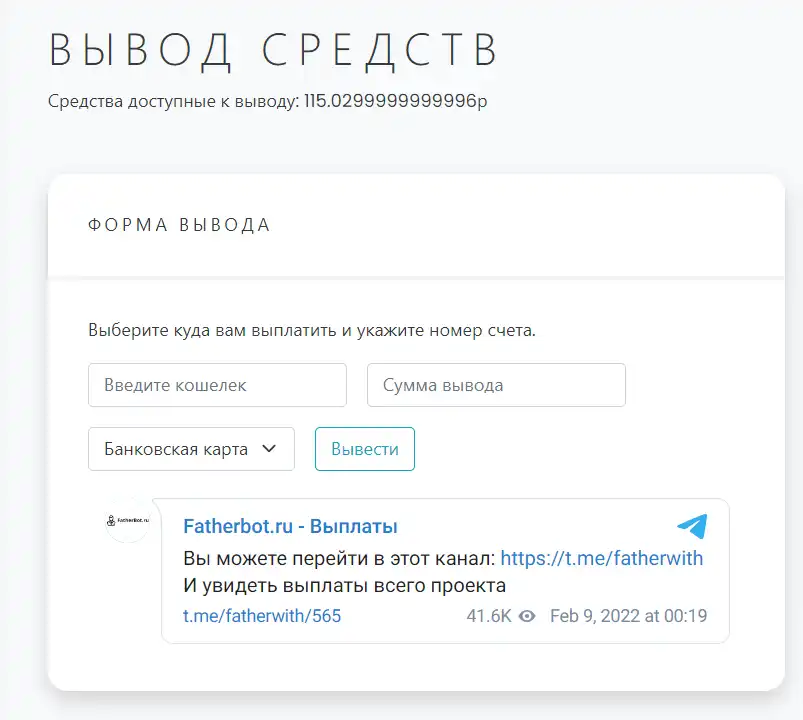The width and height of the screenshot is (803, 720).
Task: Click the Telegram paper plane icon
Action: [692, 526]
